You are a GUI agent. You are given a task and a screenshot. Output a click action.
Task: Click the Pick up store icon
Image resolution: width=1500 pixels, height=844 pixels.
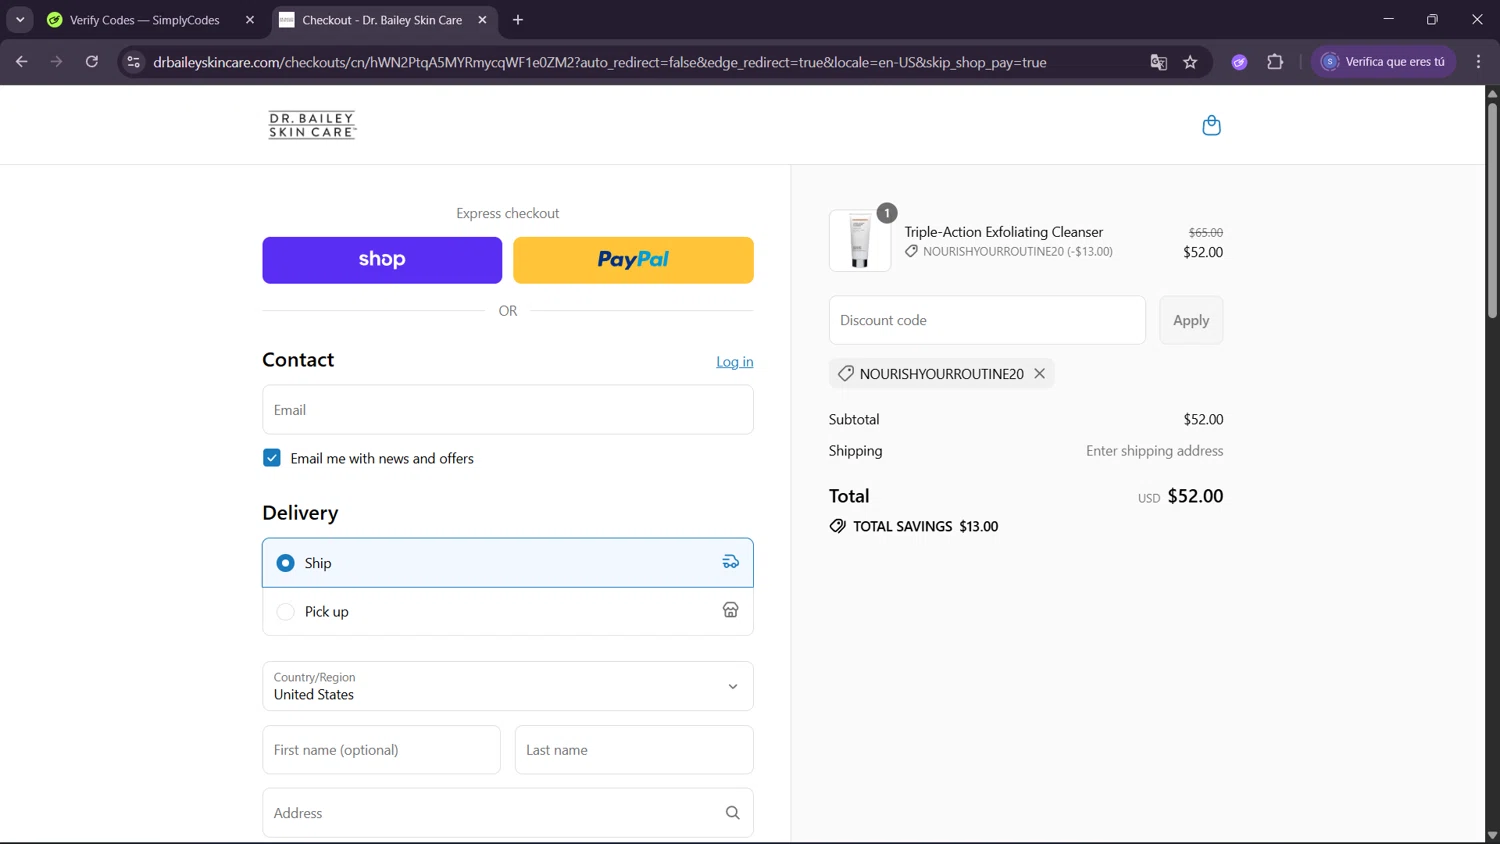[x=731, y=610]
